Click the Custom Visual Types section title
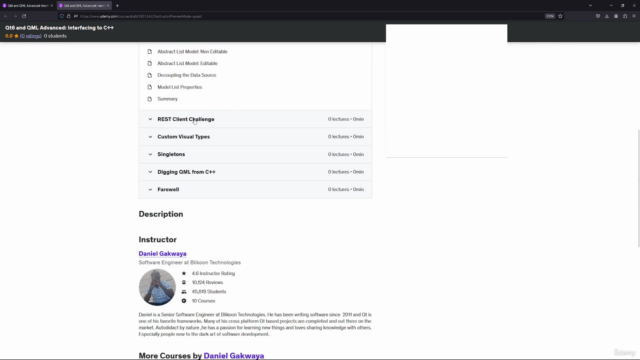The width and height of the screenshot is (640, 360). click(x=184, y=137)
